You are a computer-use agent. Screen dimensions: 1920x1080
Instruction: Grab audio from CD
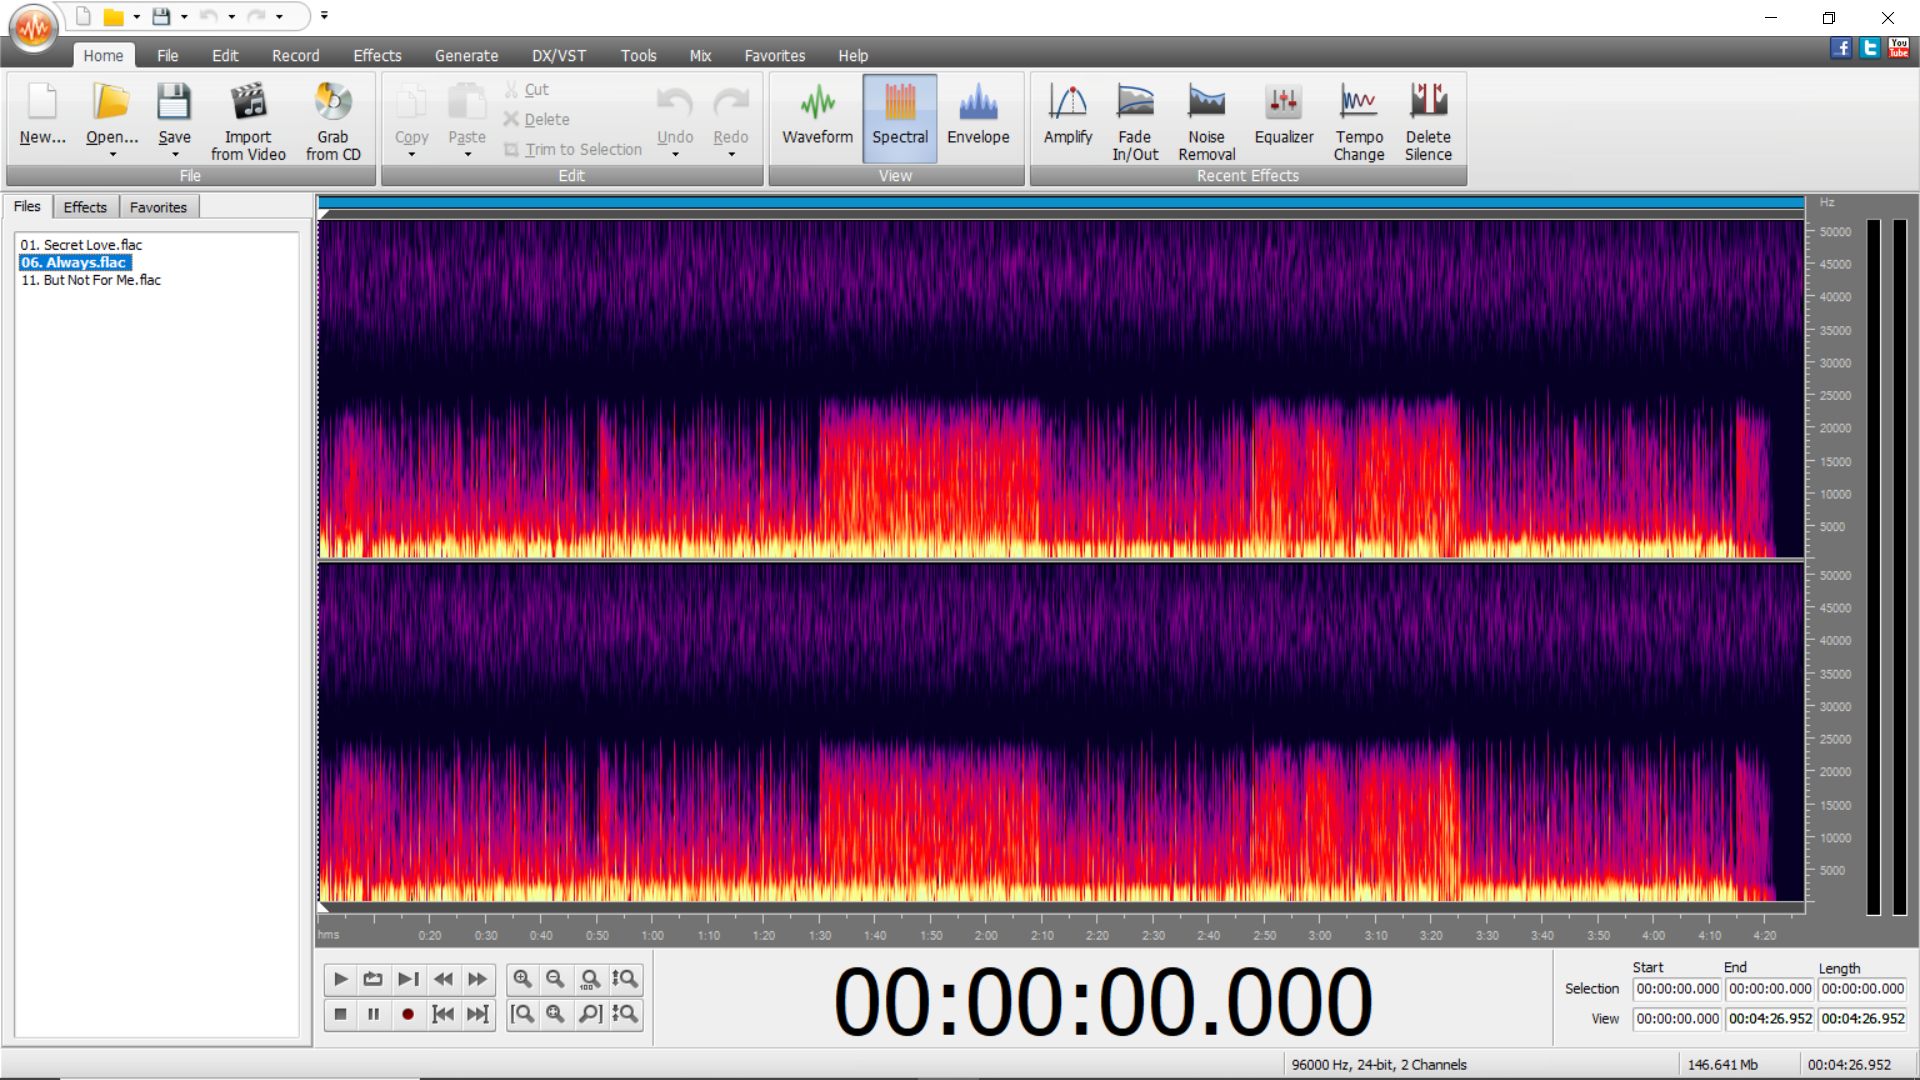pyautogui.click(x=333, y=118)
